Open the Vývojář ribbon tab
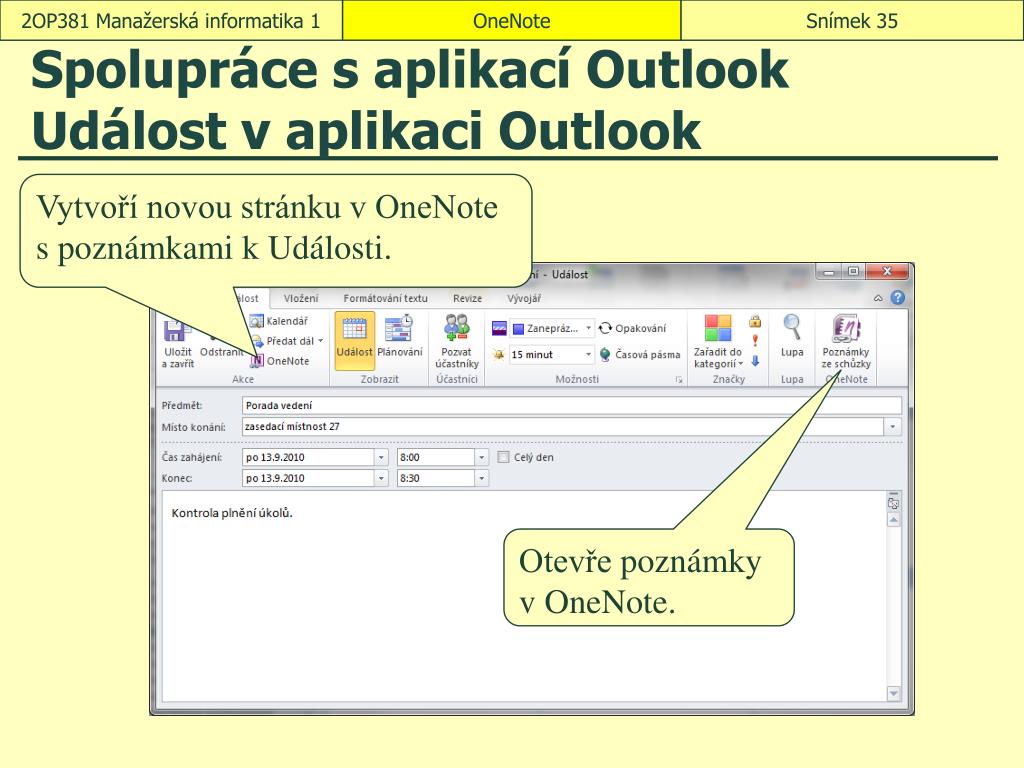Viewport: 1024px width, 768px height. pos(524,298)
